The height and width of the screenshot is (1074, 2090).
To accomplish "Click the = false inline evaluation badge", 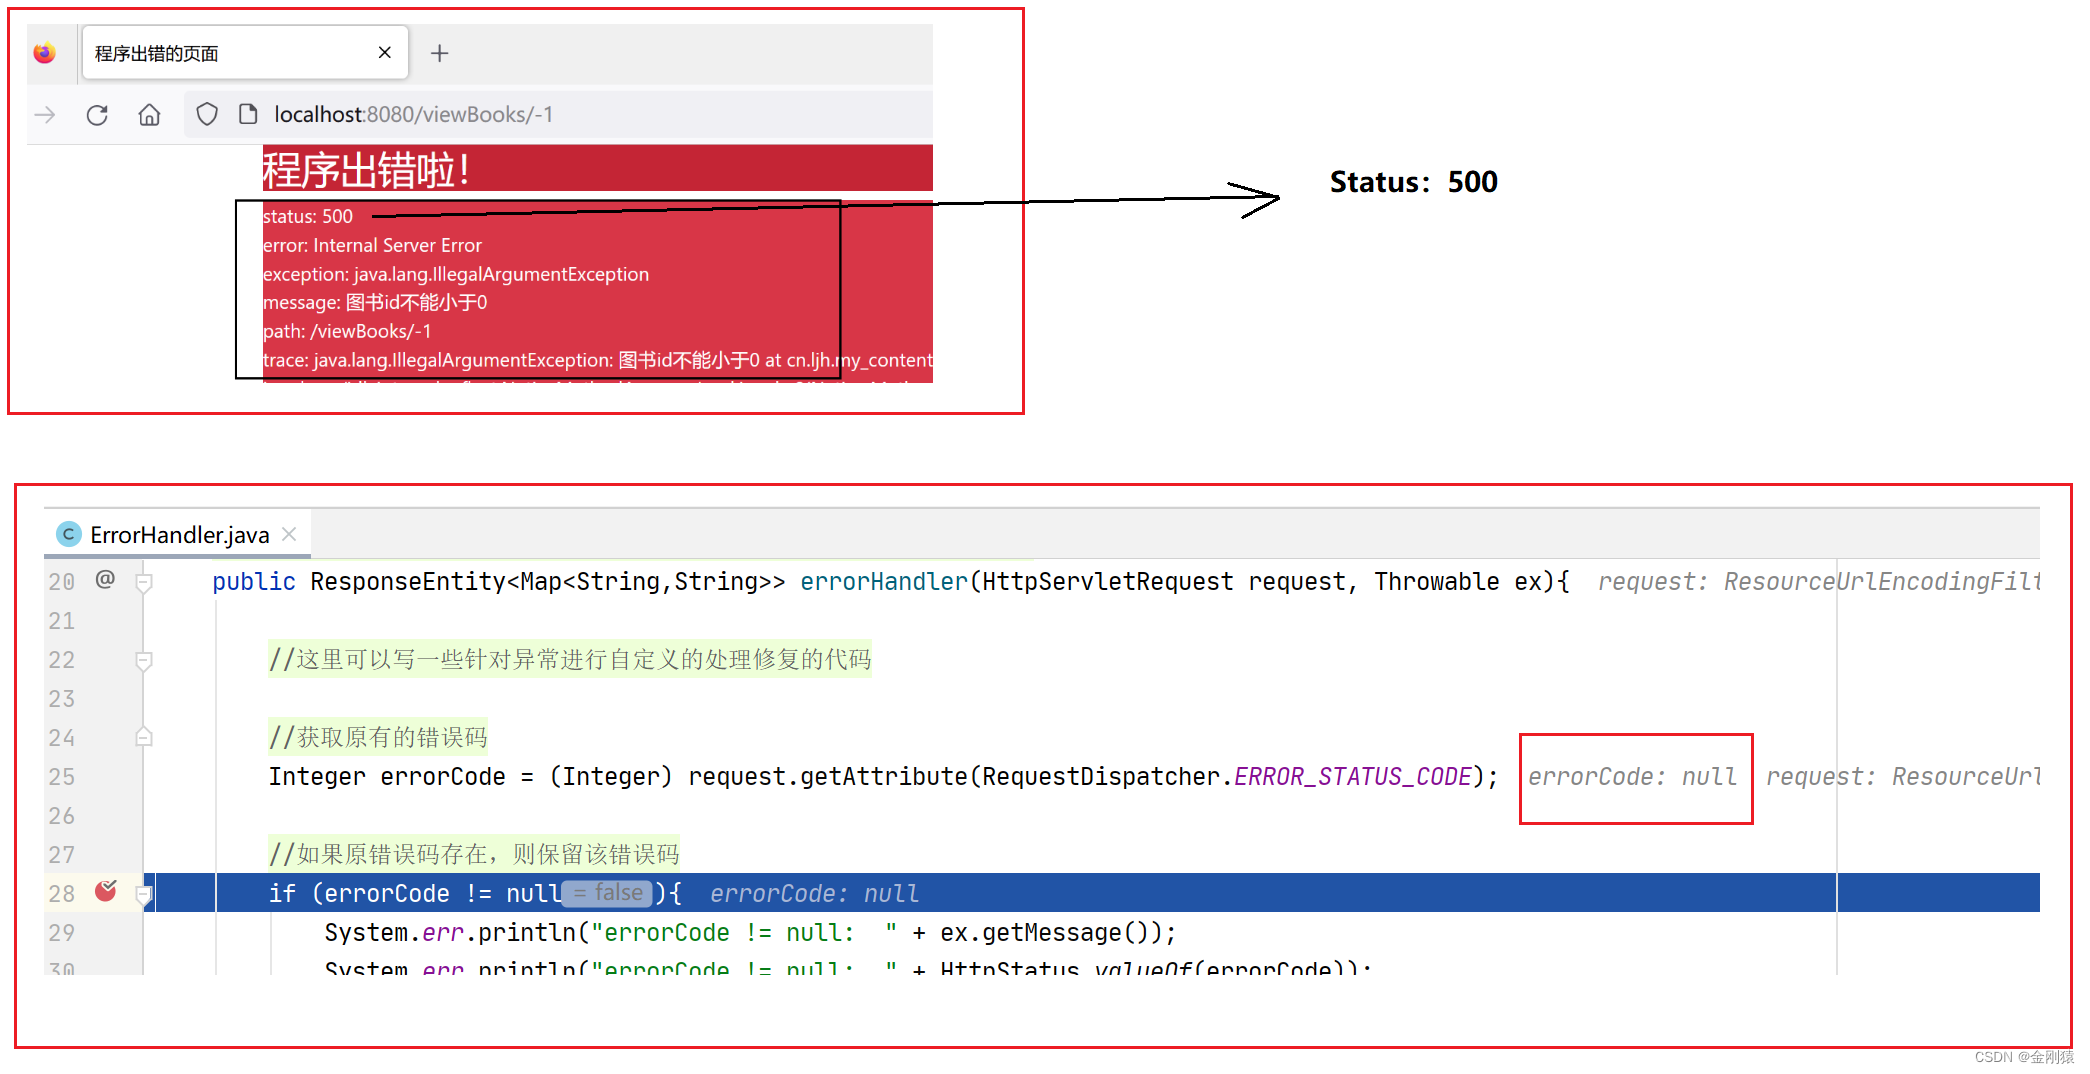I will (608, 893).
